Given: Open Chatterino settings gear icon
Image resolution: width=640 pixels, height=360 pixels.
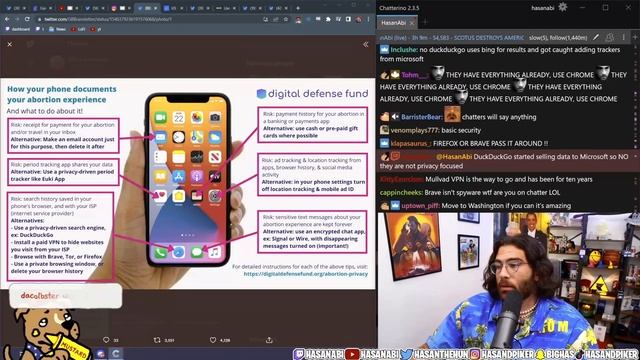Looking at the screenshot, I should [562, 7].
